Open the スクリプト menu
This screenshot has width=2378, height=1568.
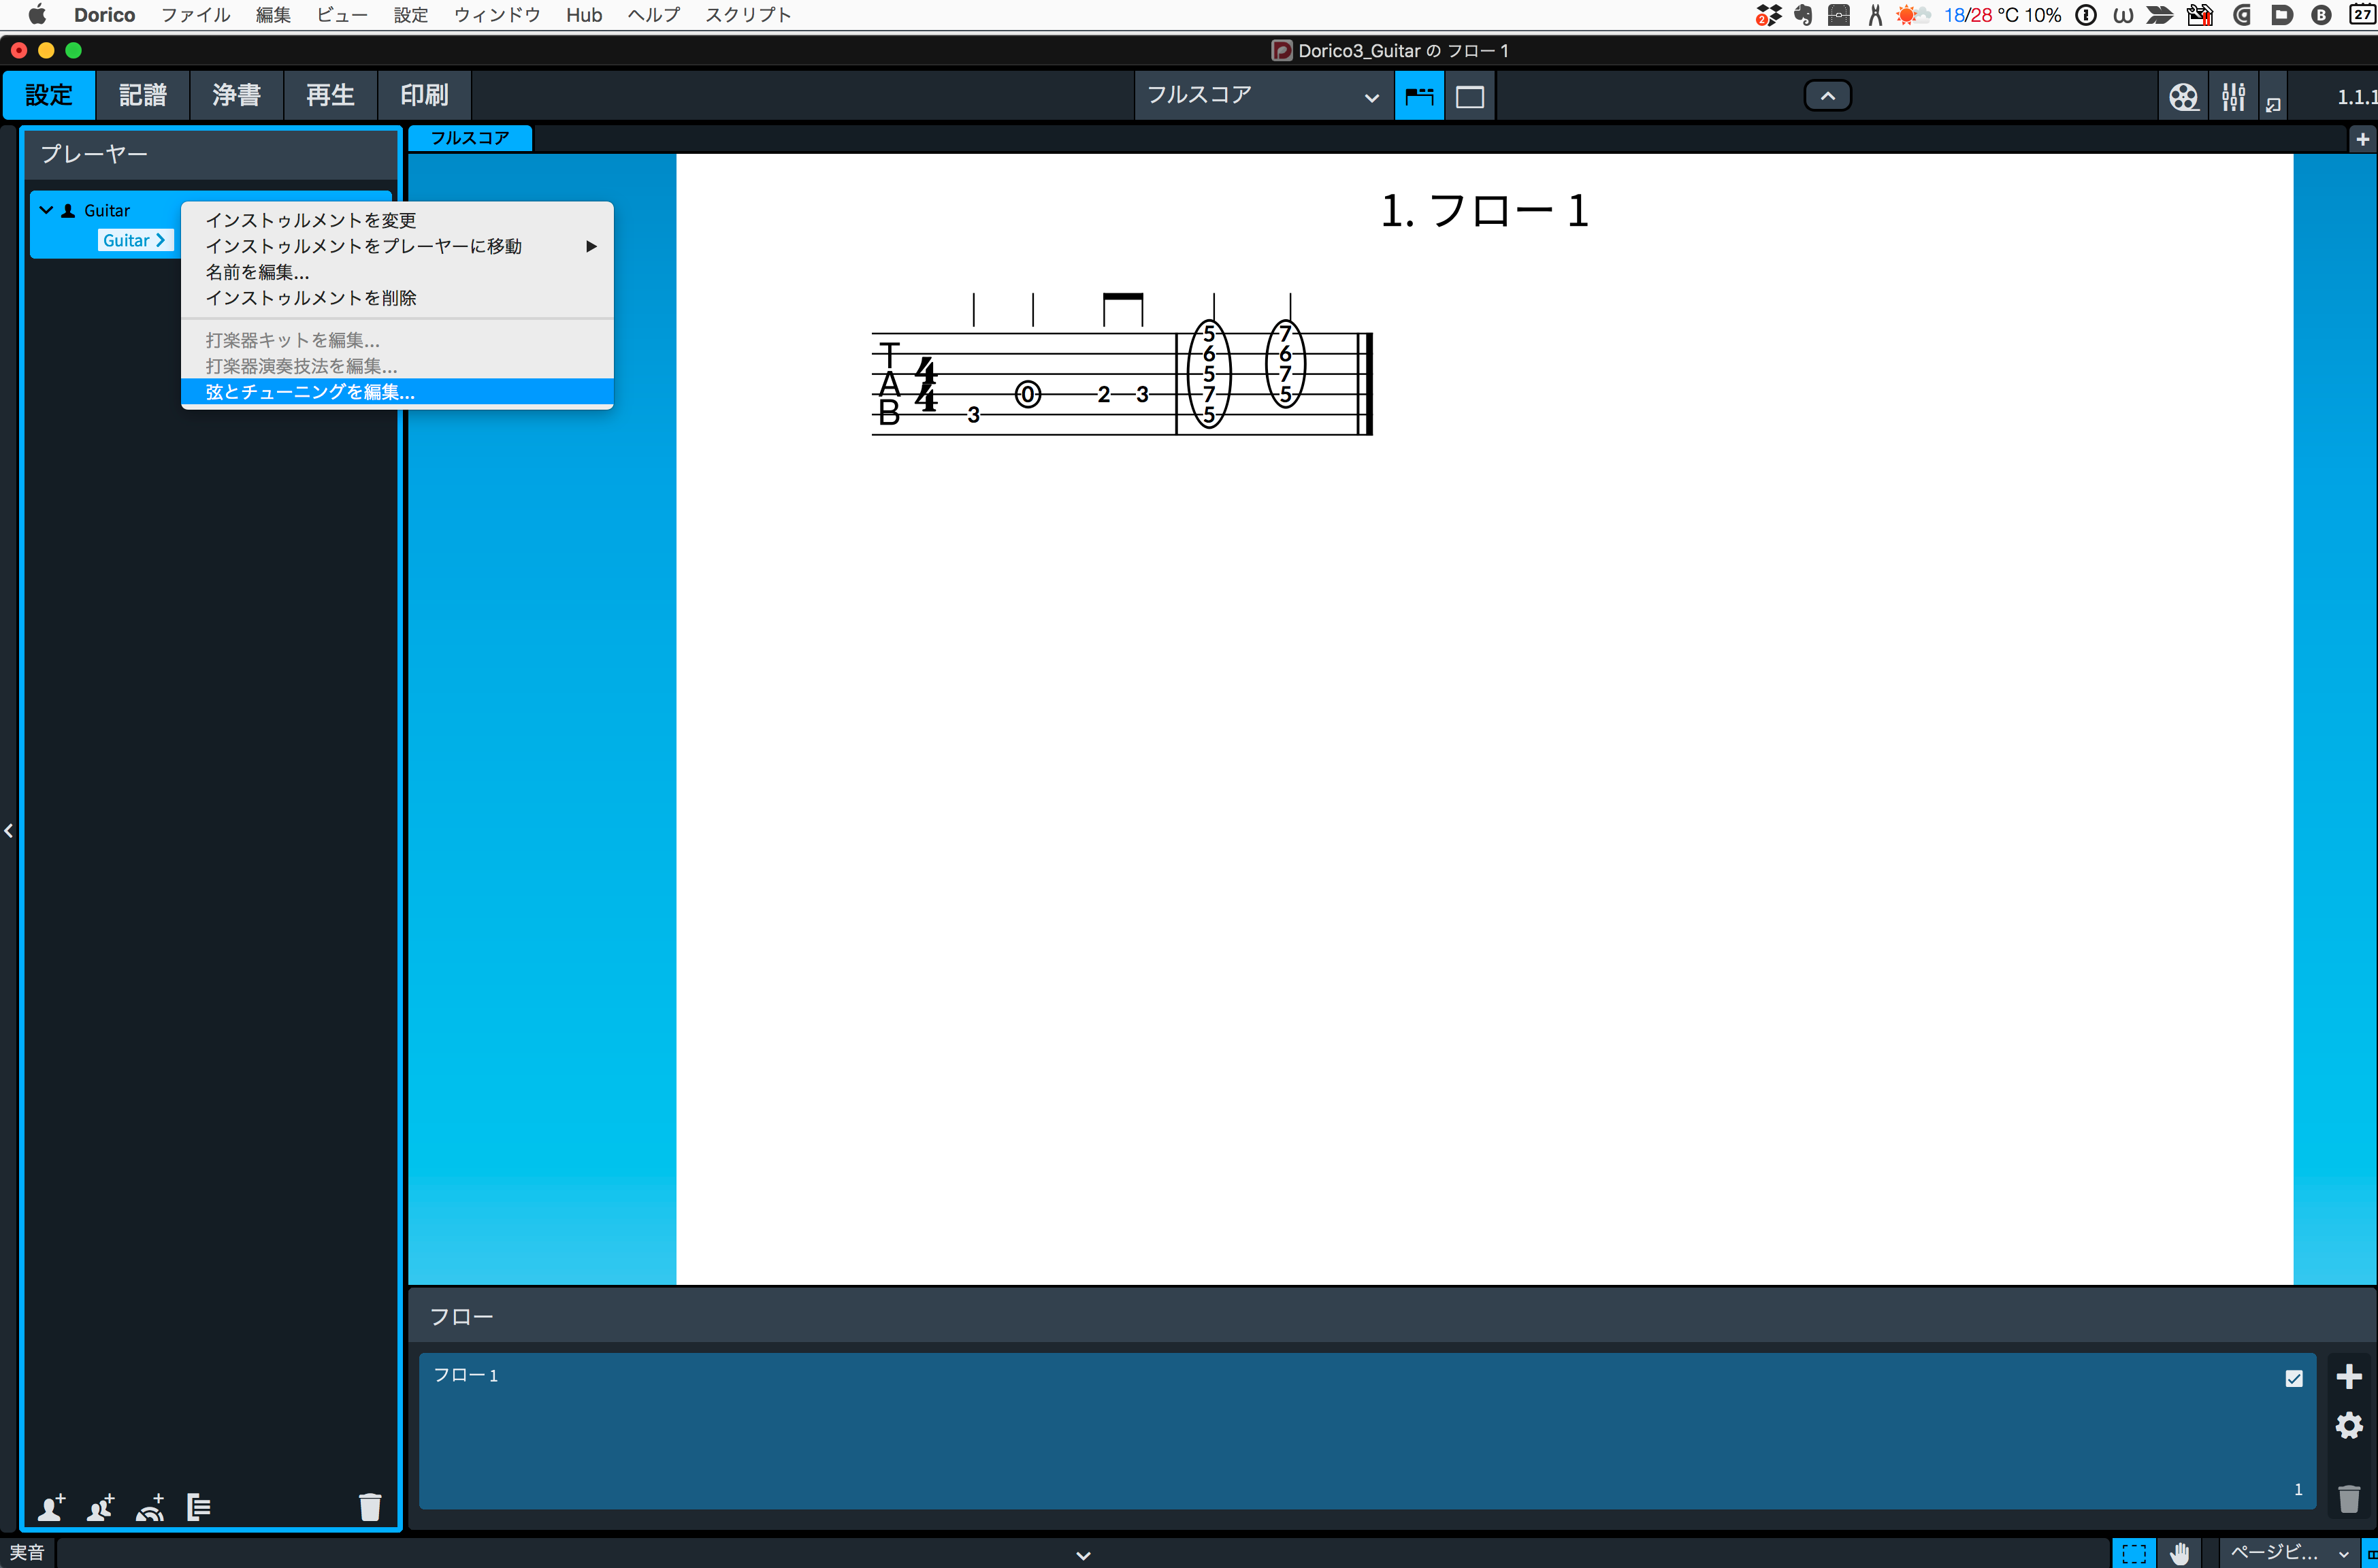click(x=748, y=15)
